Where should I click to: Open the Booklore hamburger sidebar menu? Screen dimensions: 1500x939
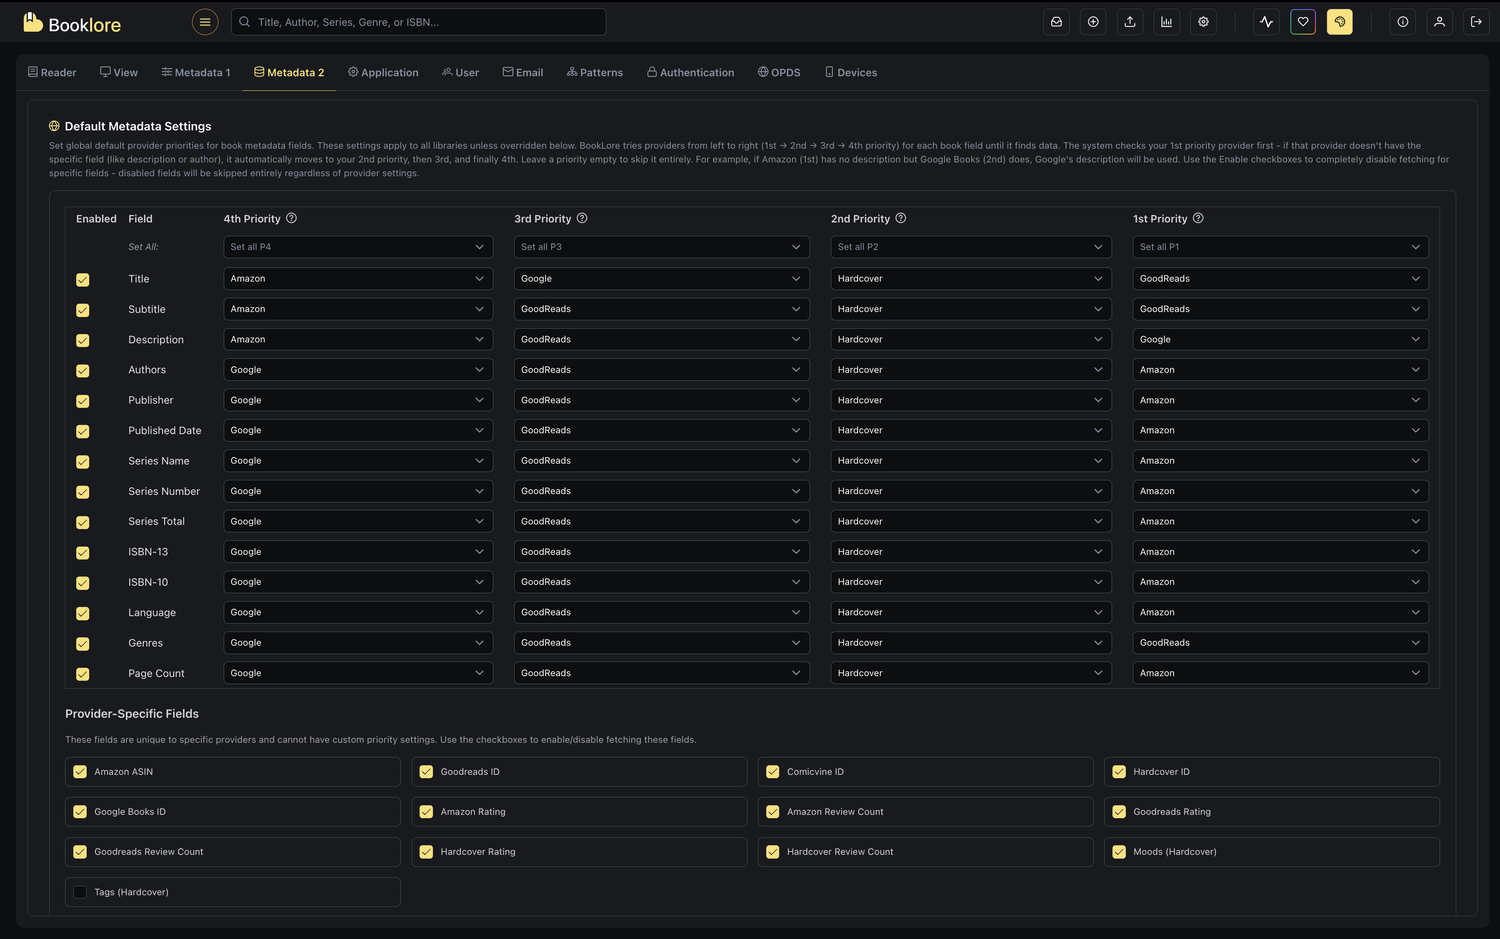tap(204, 21)
